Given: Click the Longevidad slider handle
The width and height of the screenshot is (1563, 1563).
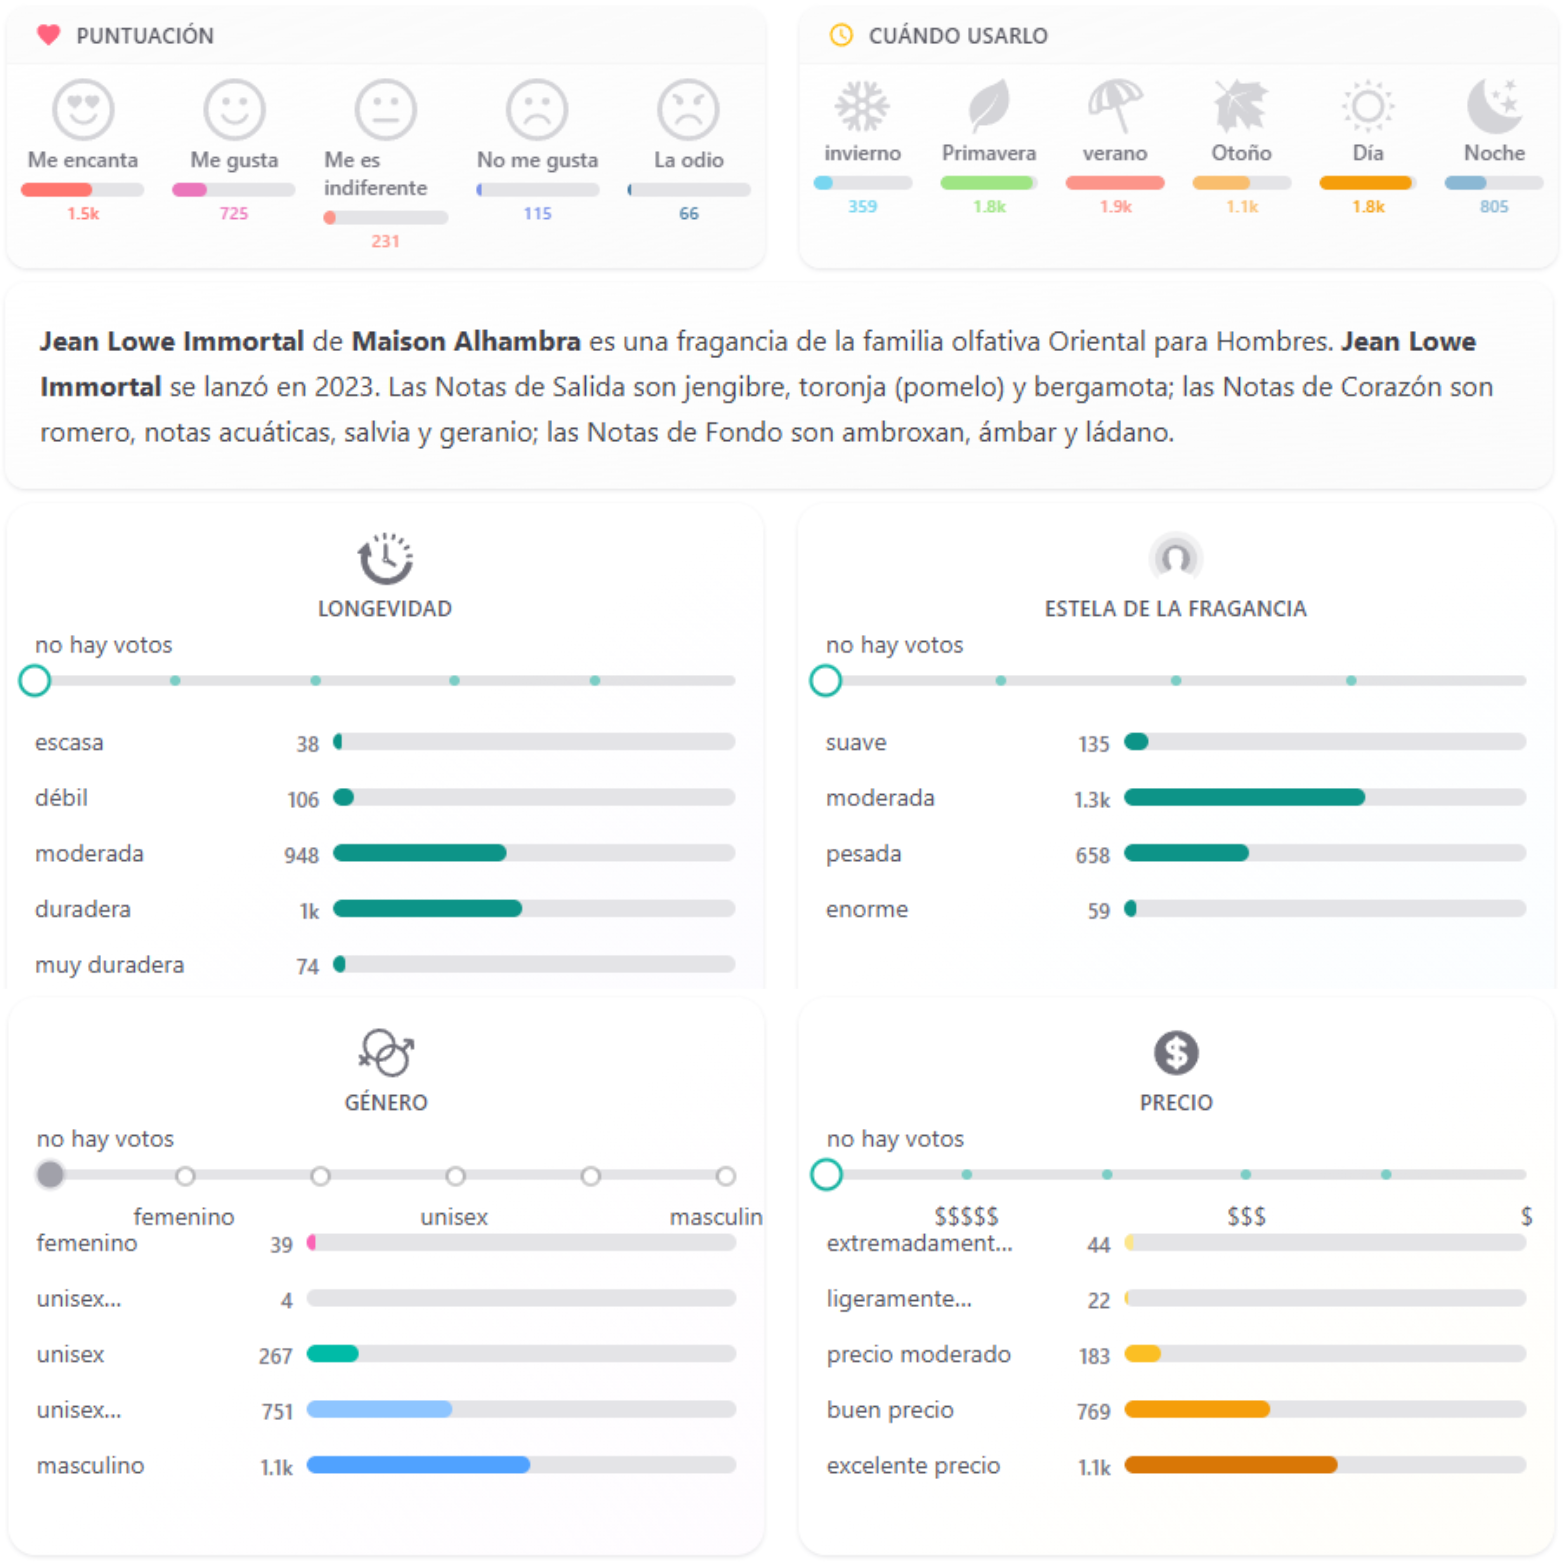Looking at the screenshot, I should pyautogui.click(x=35, y=681).
